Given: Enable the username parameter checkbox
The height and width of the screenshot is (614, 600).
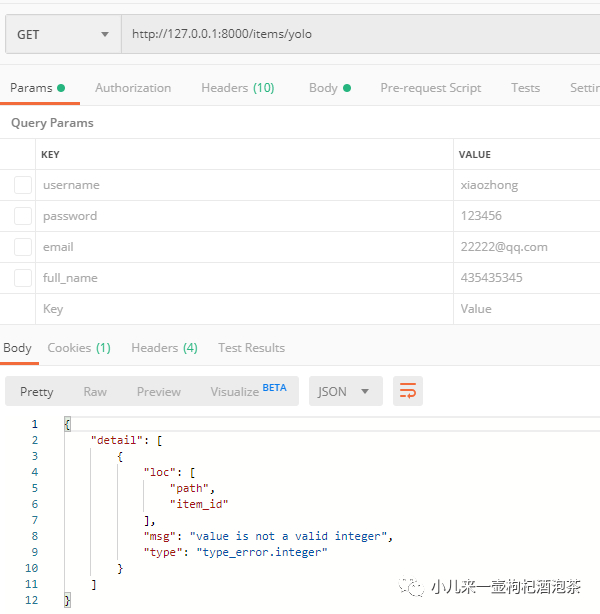Looking at the screenshot, I should [22, 185].
